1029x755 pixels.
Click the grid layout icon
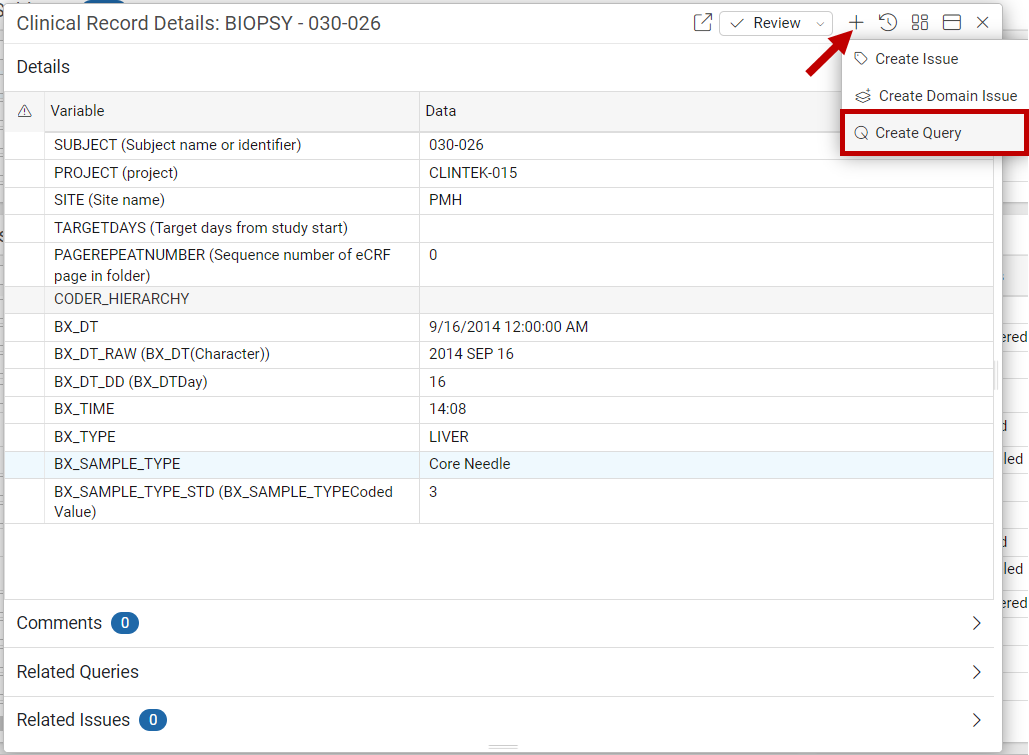(x=920, y=22)
